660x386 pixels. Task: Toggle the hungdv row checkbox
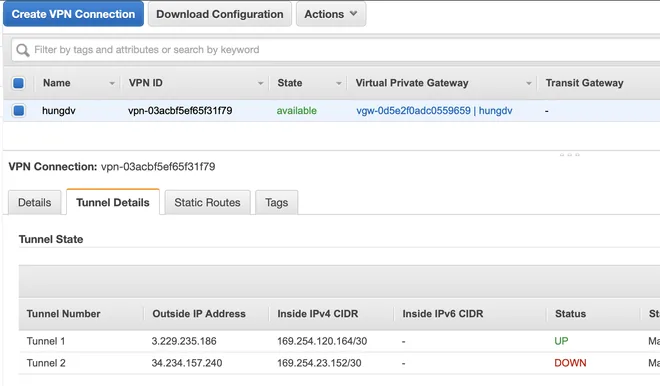19,111
